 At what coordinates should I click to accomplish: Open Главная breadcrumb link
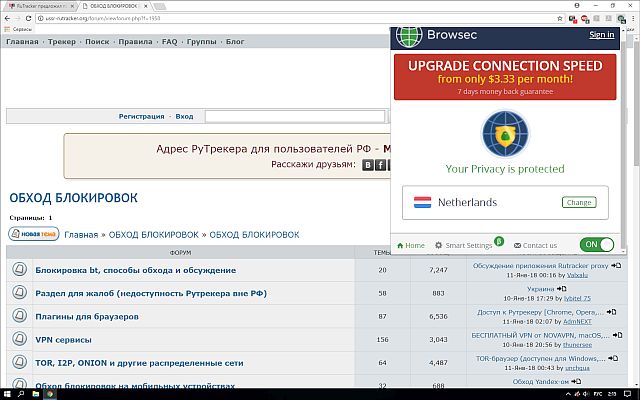tap(81, 235)
